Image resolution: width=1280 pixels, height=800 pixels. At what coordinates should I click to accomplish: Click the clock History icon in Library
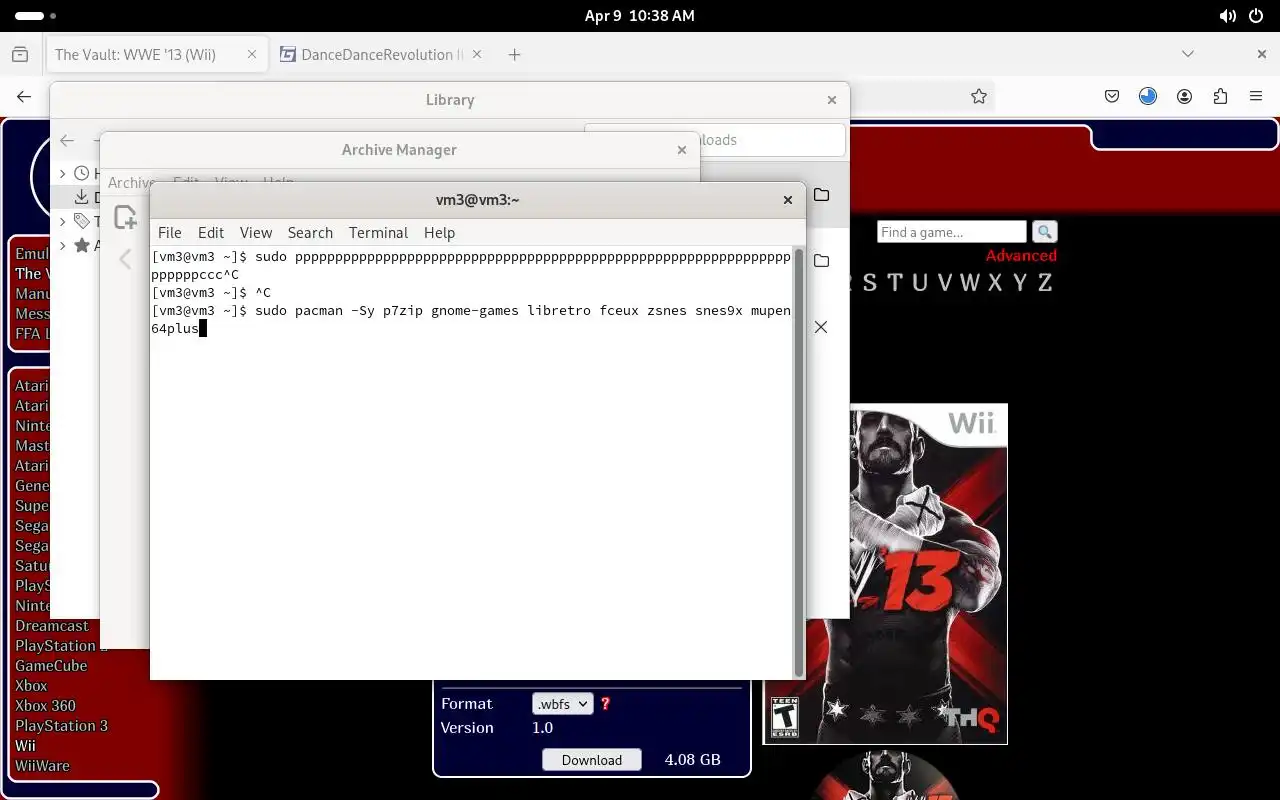(x=82, y=173)
